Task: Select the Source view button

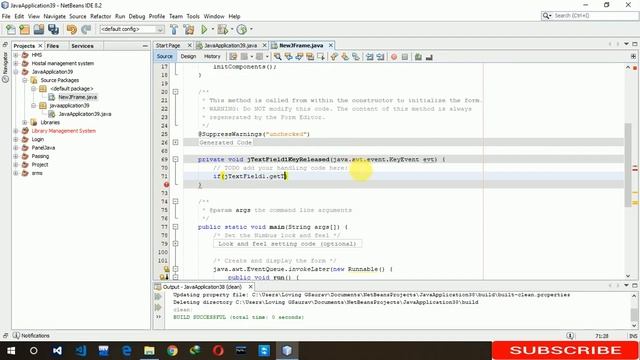Action: tap(164, 57)
